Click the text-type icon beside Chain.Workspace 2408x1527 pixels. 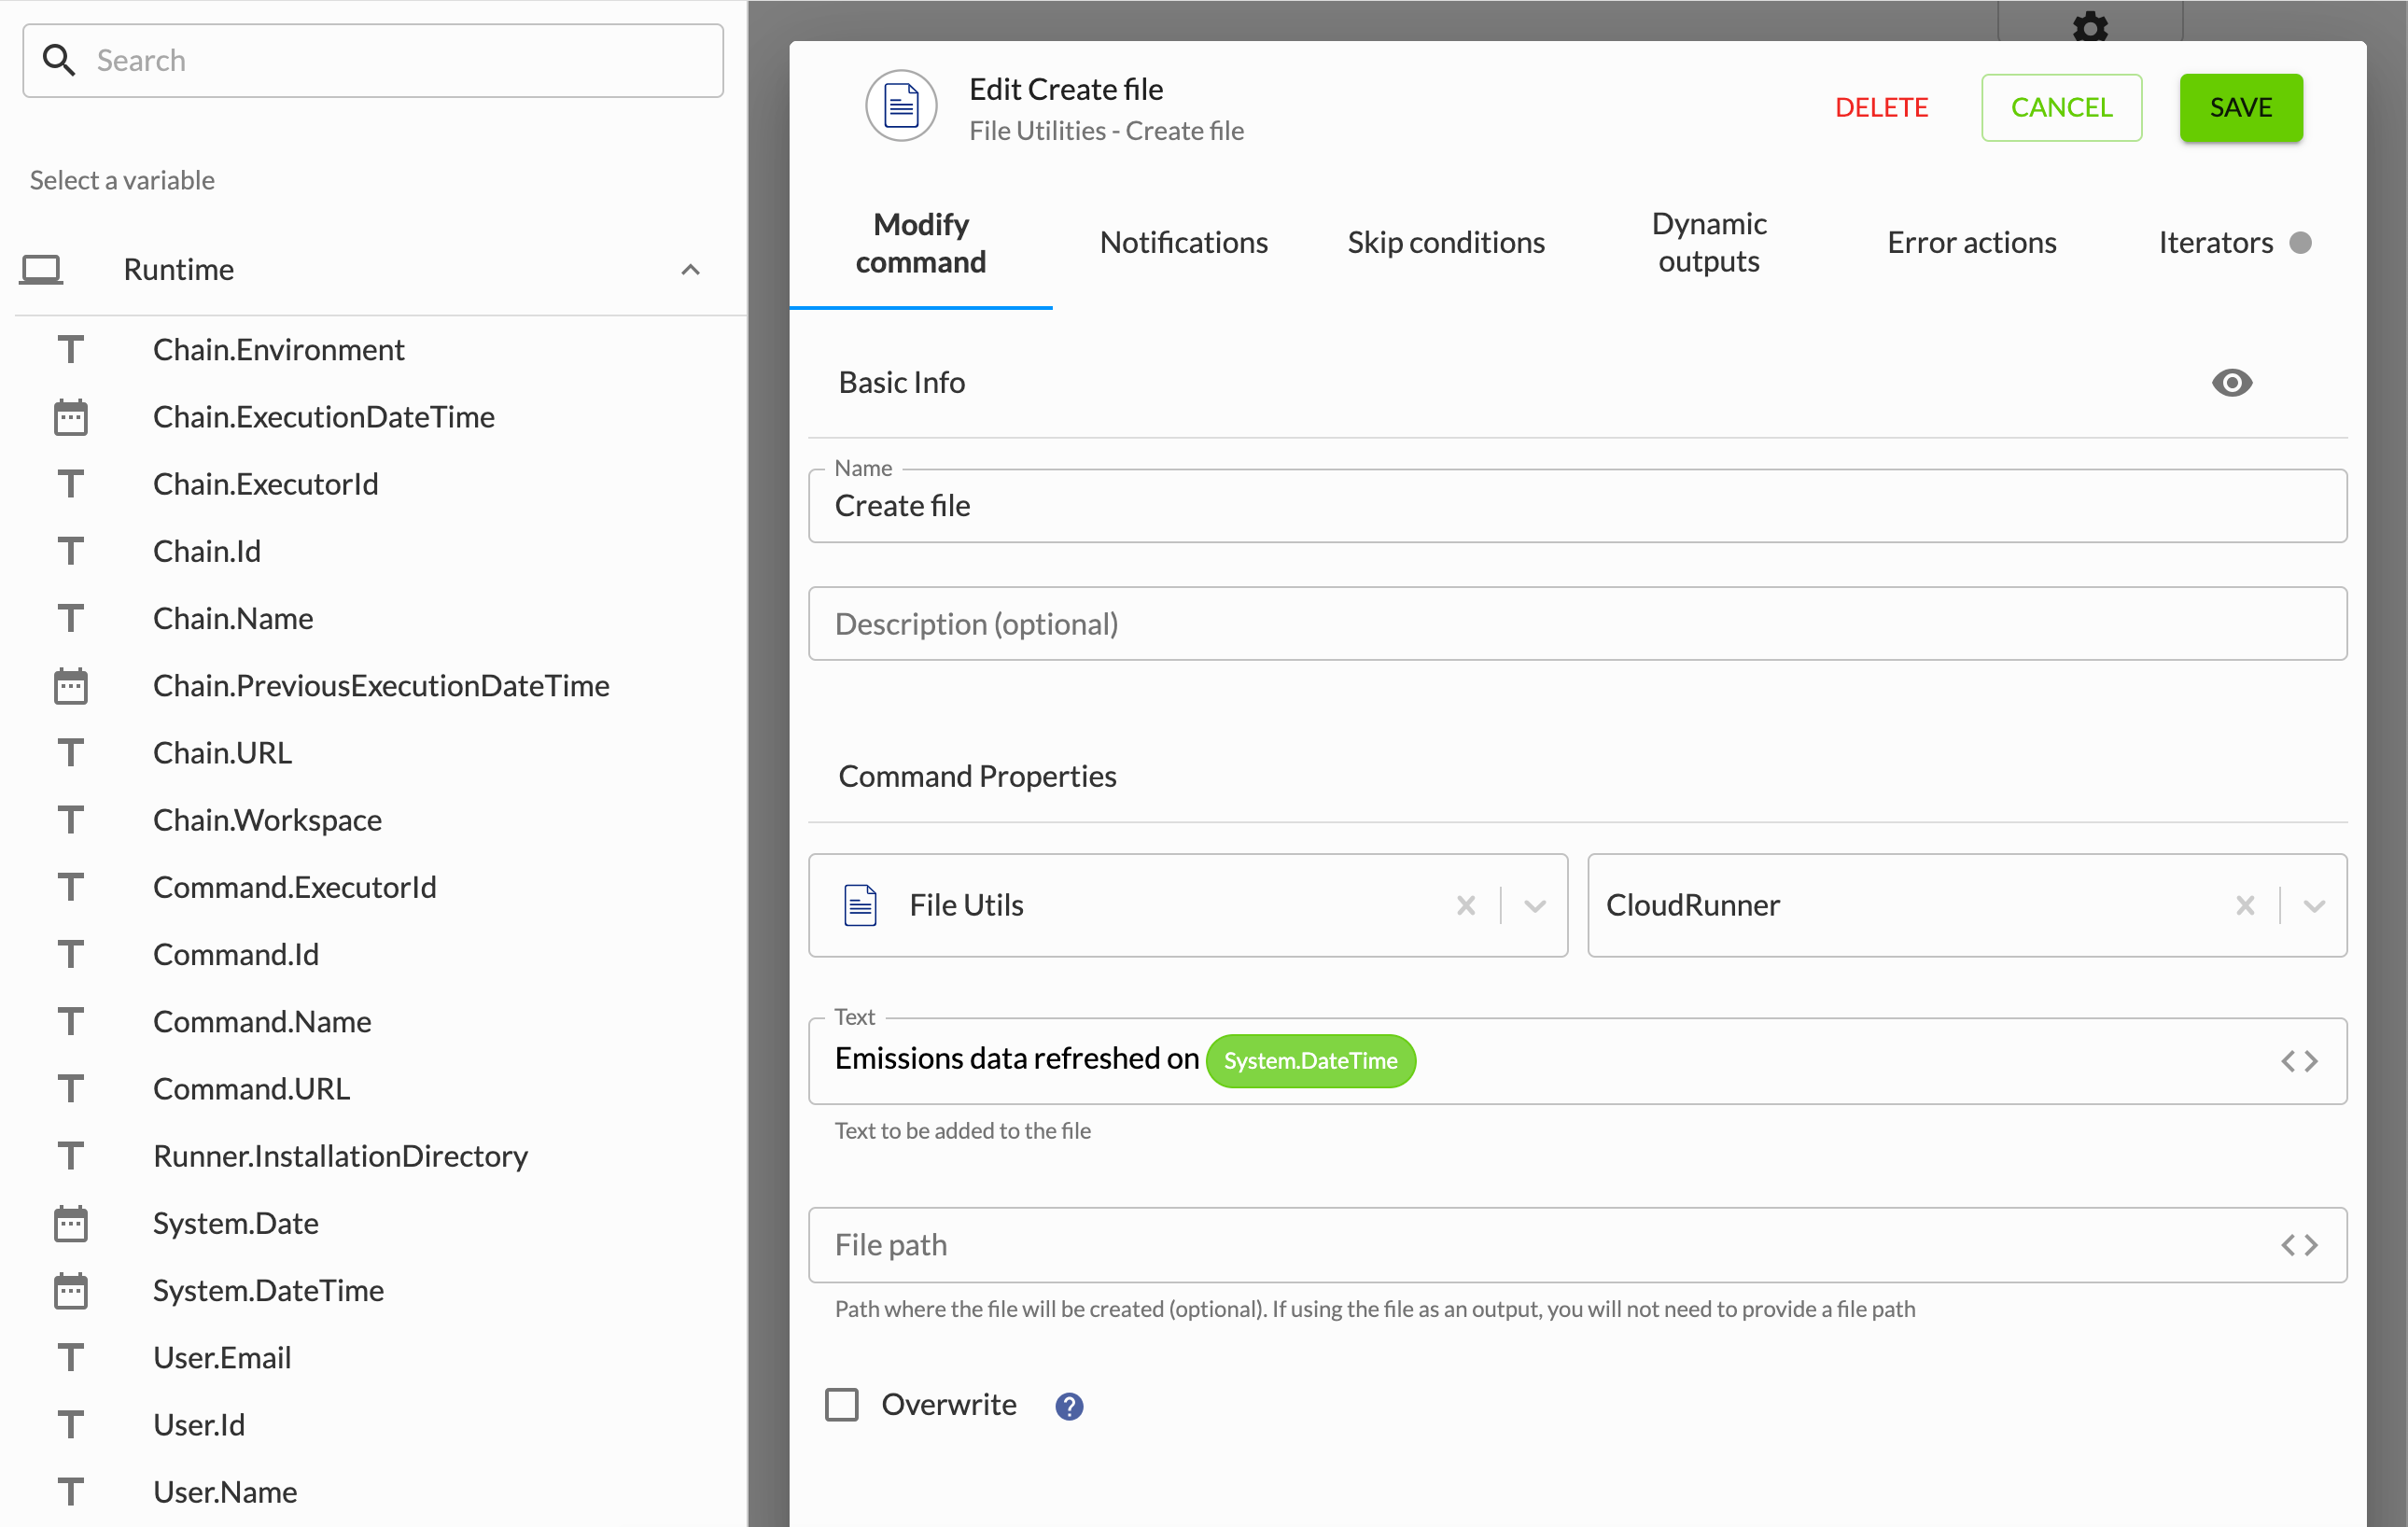tap(71, 820)
